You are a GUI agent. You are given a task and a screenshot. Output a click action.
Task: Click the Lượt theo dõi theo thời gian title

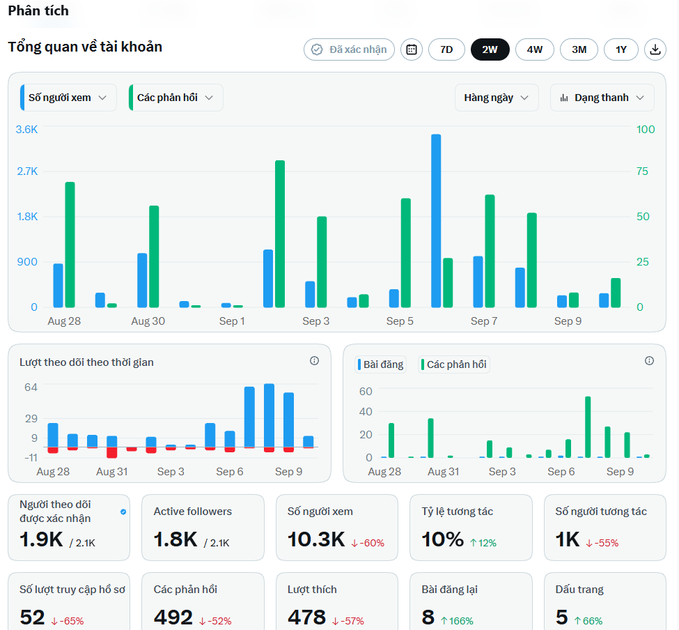86,362
